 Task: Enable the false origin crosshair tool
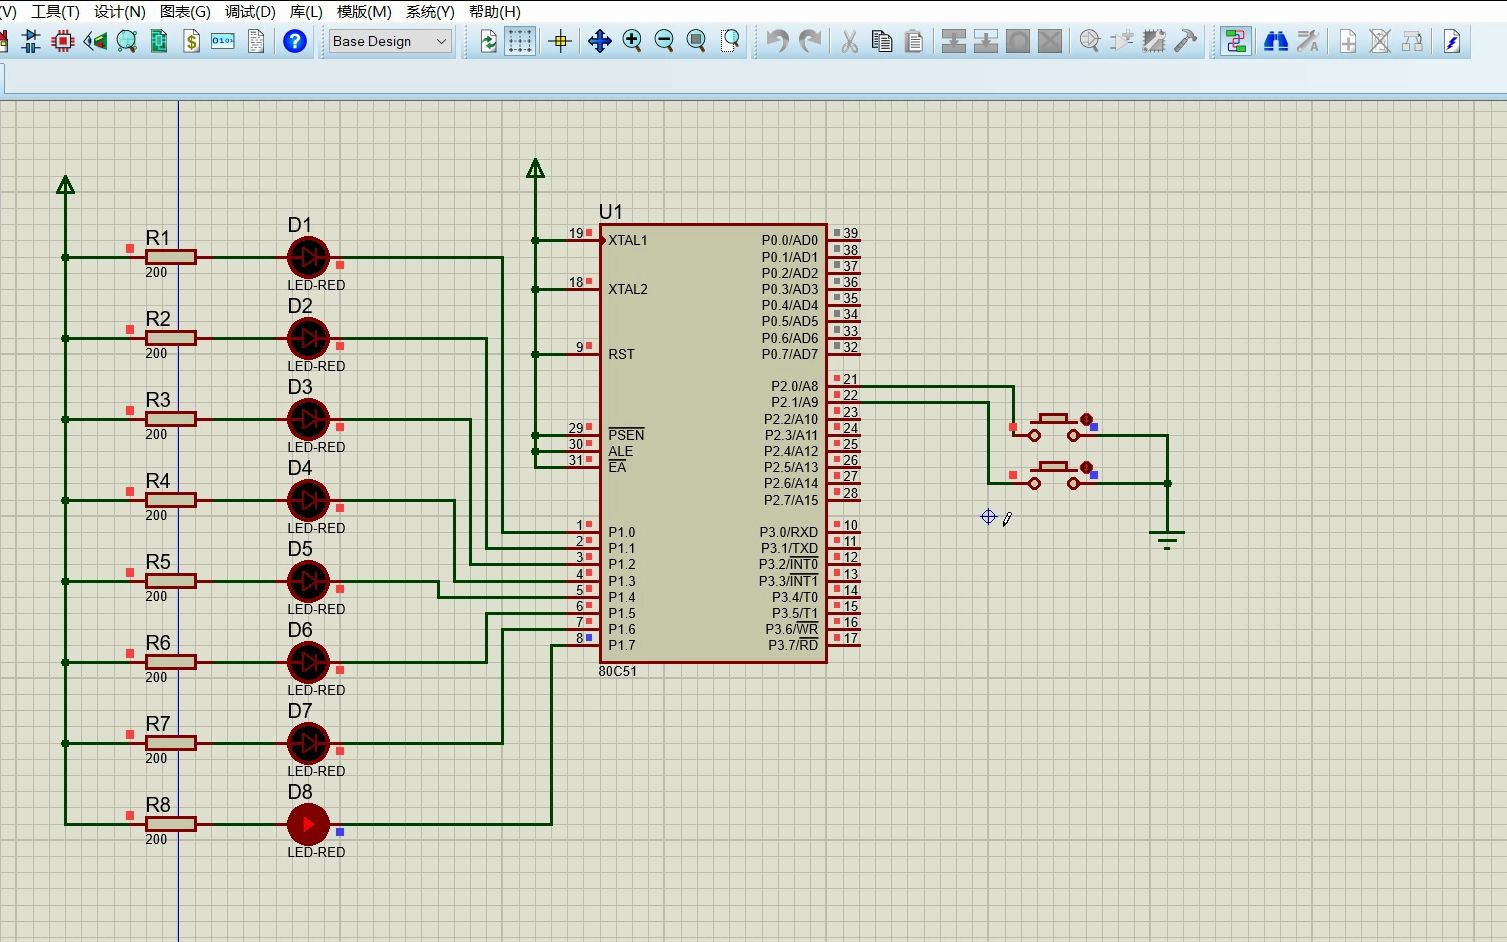(x=560, y=41)
